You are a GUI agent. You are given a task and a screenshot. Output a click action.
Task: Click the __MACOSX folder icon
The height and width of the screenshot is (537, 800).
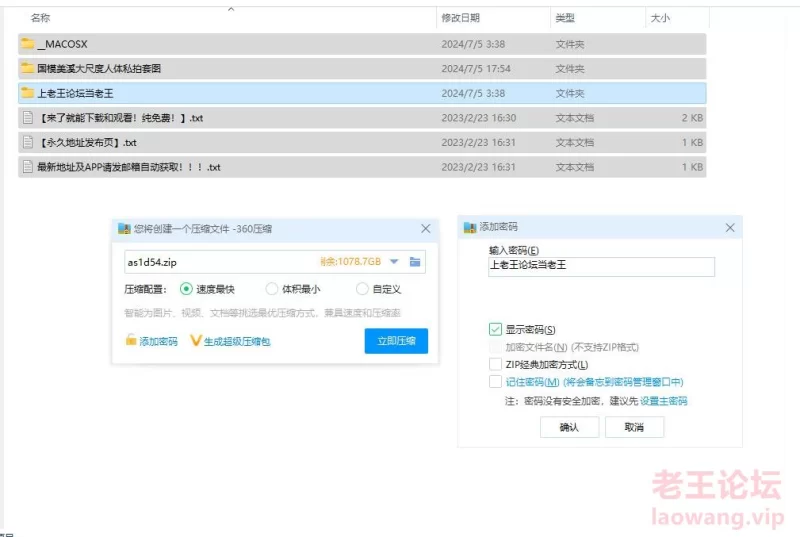pyautogui.click(x=27, y=44)
